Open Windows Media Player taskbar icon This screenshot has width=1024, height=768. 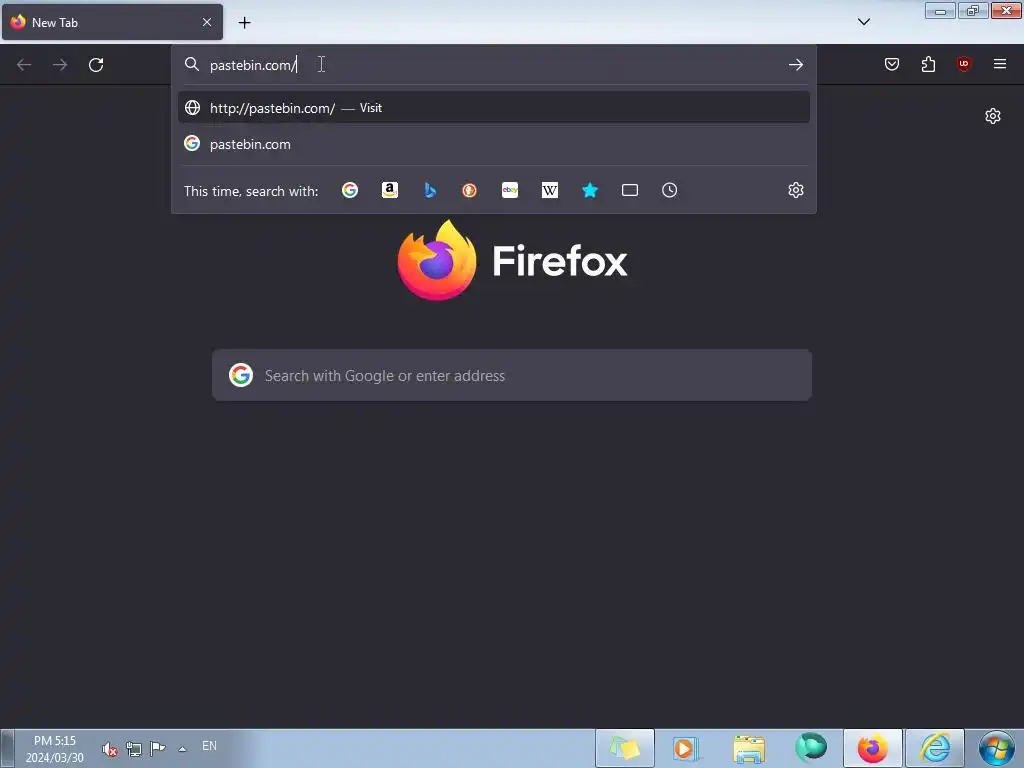686,748
